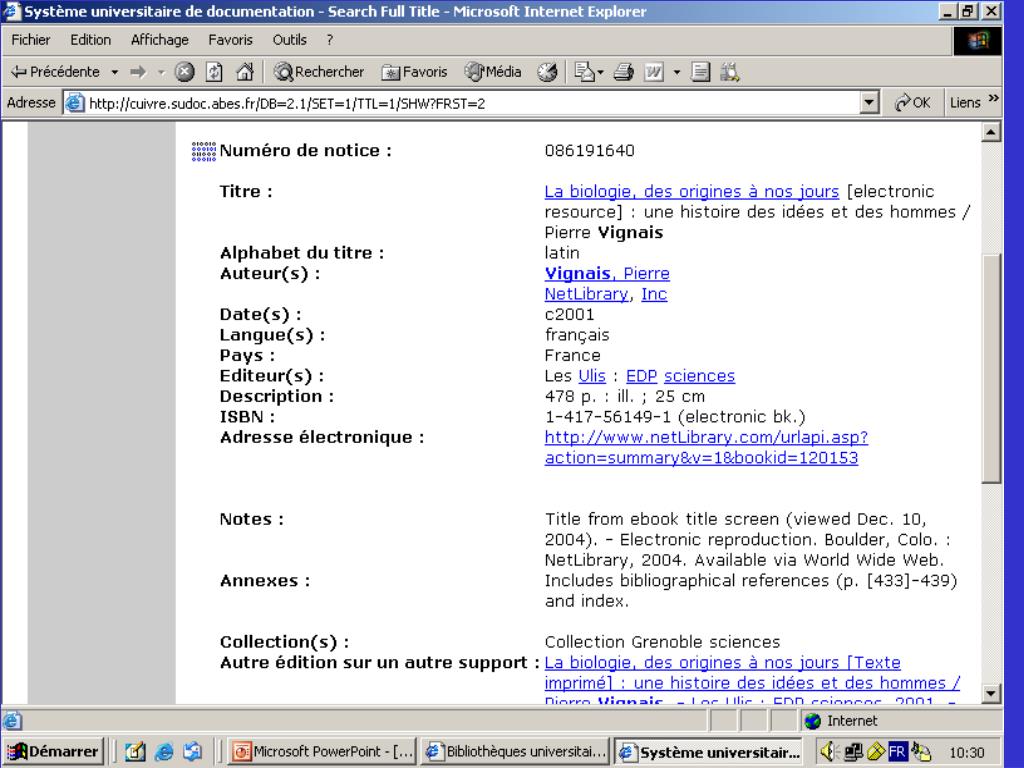Switch to Microsoft PowerPoint taskbar window
This screenshot has height=768, width=1024.
(x=323, y=752)
